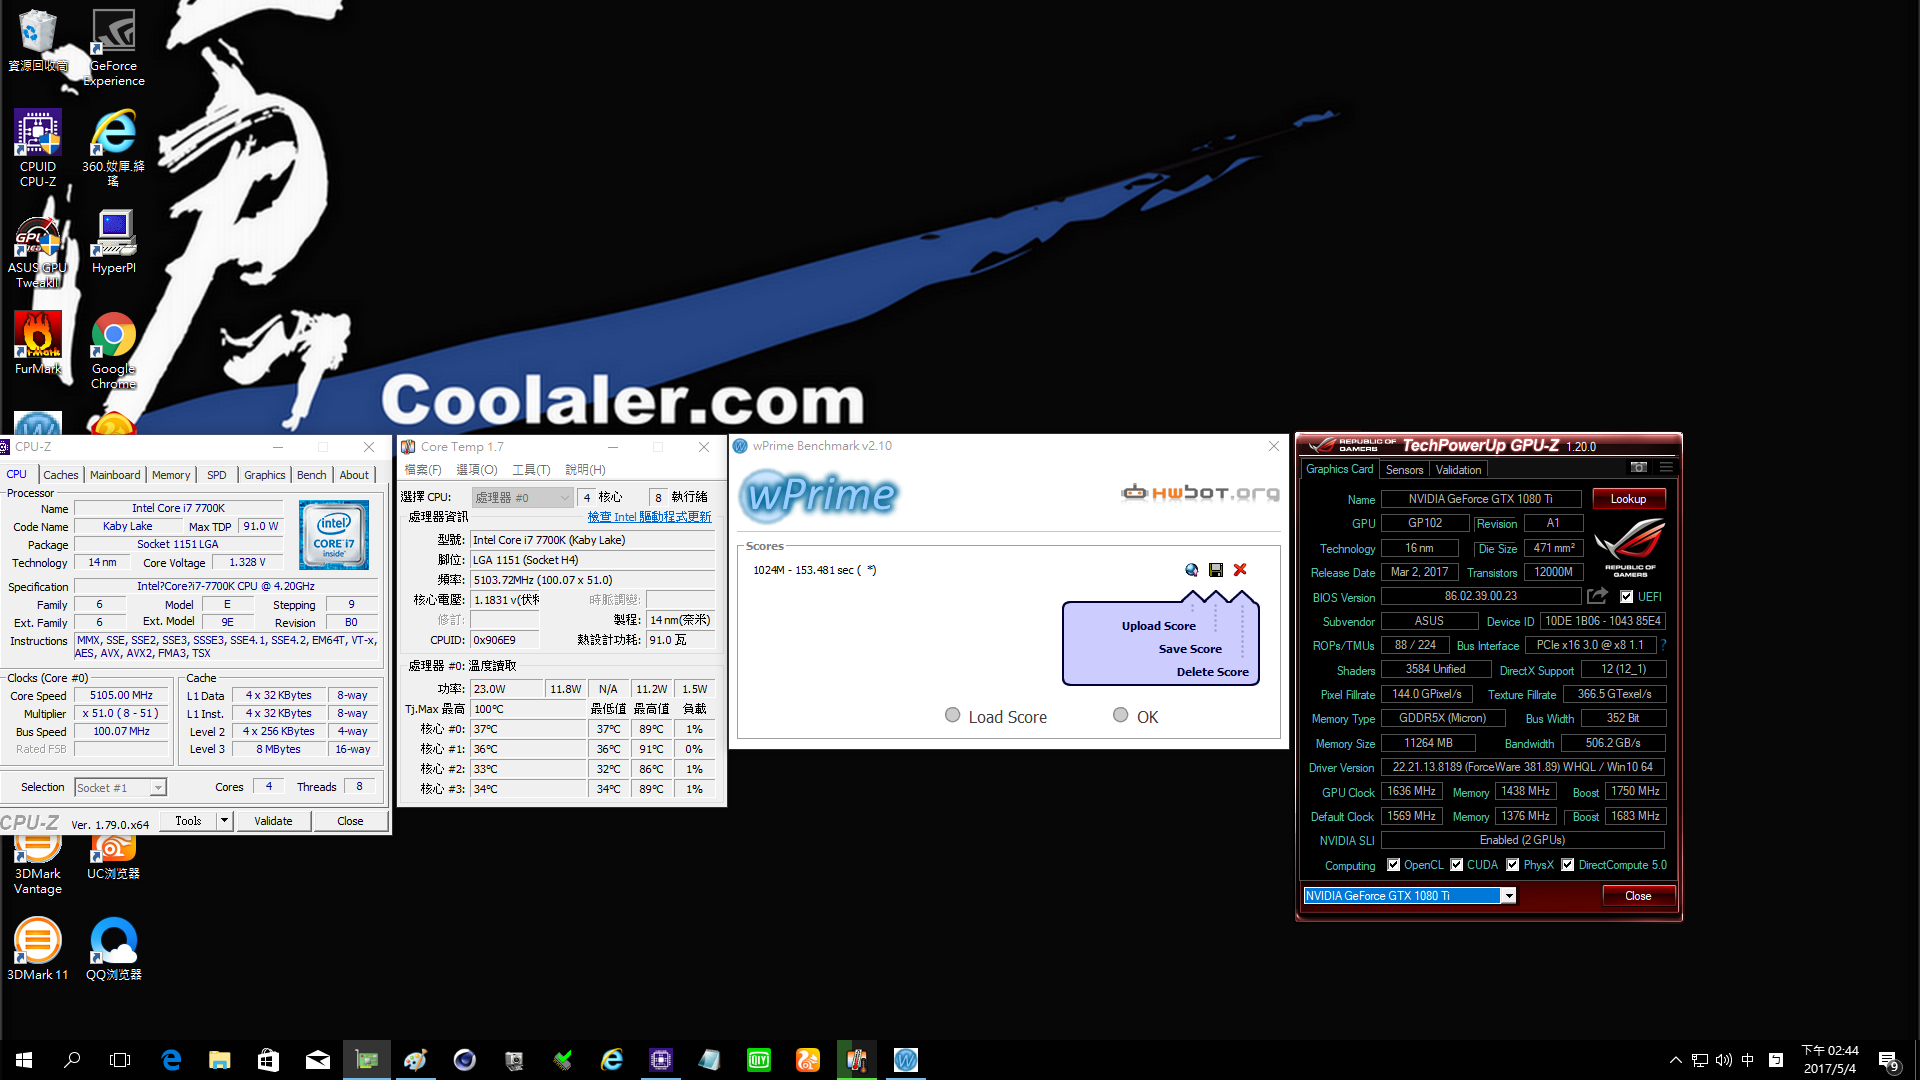Viewport: 1920px width, 1080px height.
Task: Open the Recycle Bin desktop icon
Action: 38,40
